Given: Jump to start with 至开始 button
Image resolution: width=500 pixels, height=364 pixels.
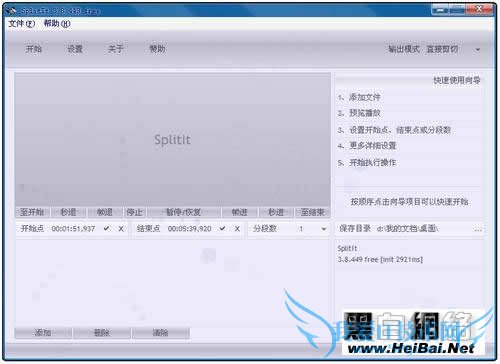Looking at the screenshot, I should click(x=32, y=212).
